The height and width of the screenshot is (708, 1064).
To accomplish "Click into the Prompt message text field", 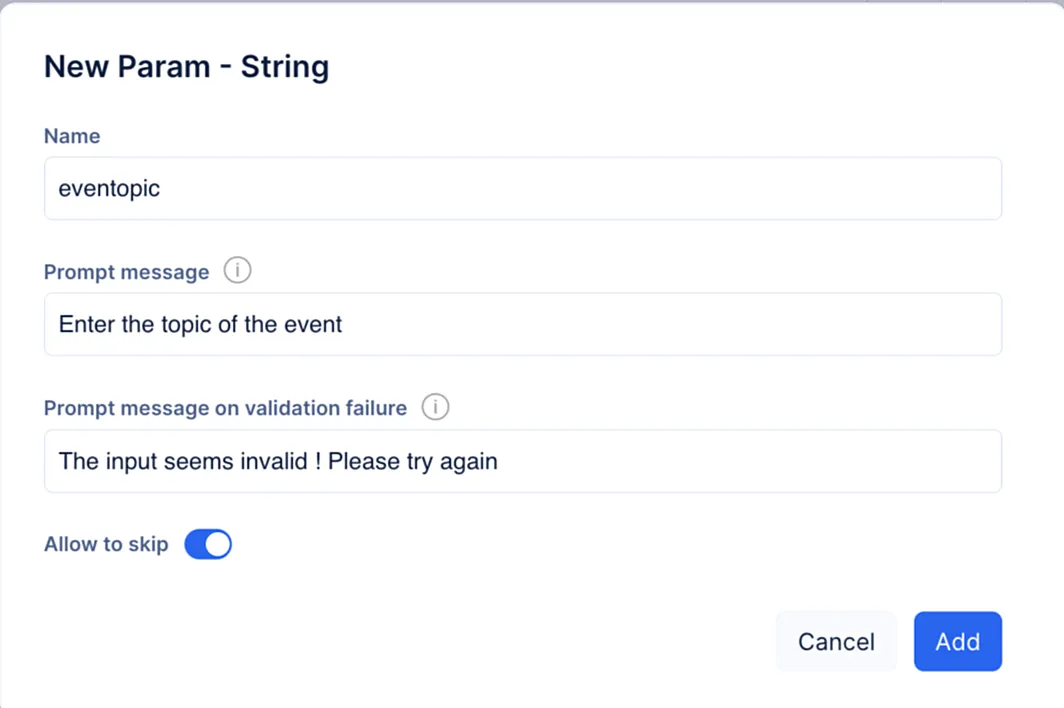I will pyautogui.click(x=522, y=324).
